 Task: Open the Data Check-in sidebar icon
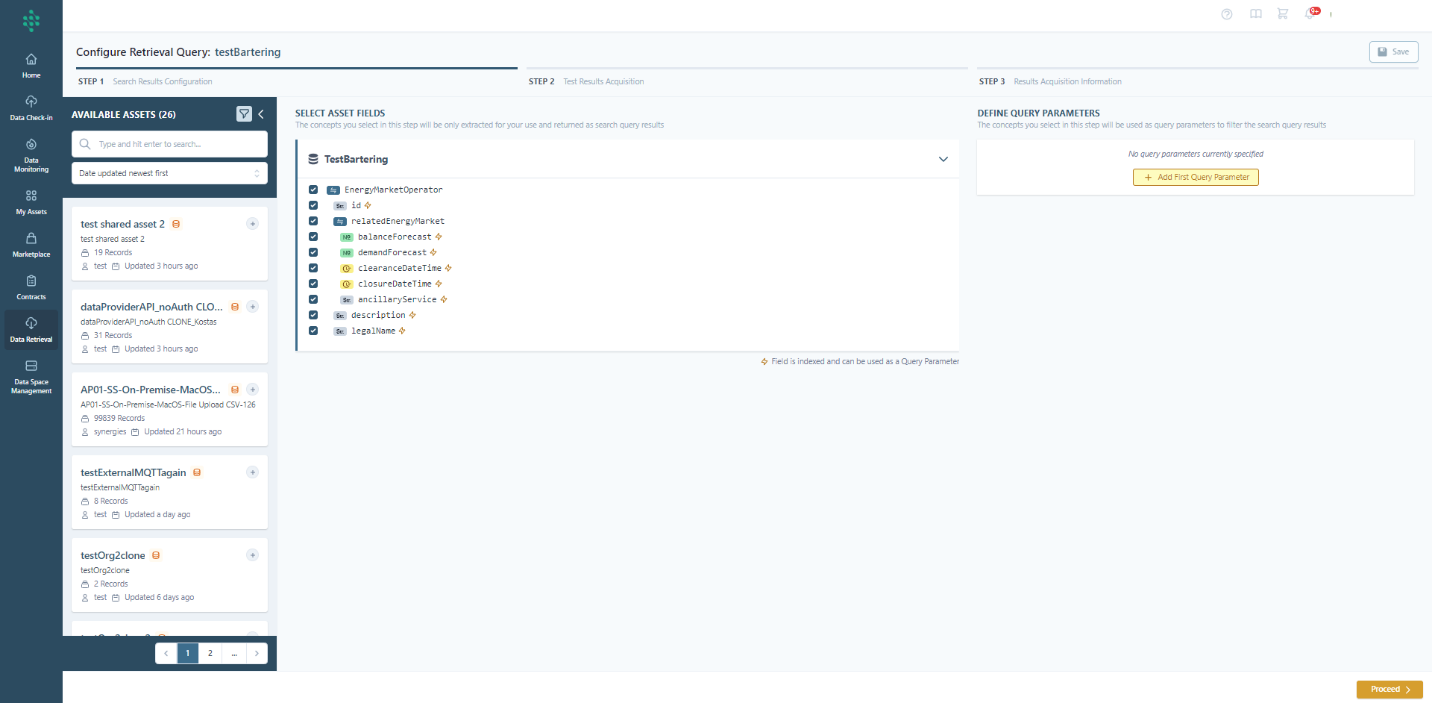[x=31, y=106]
